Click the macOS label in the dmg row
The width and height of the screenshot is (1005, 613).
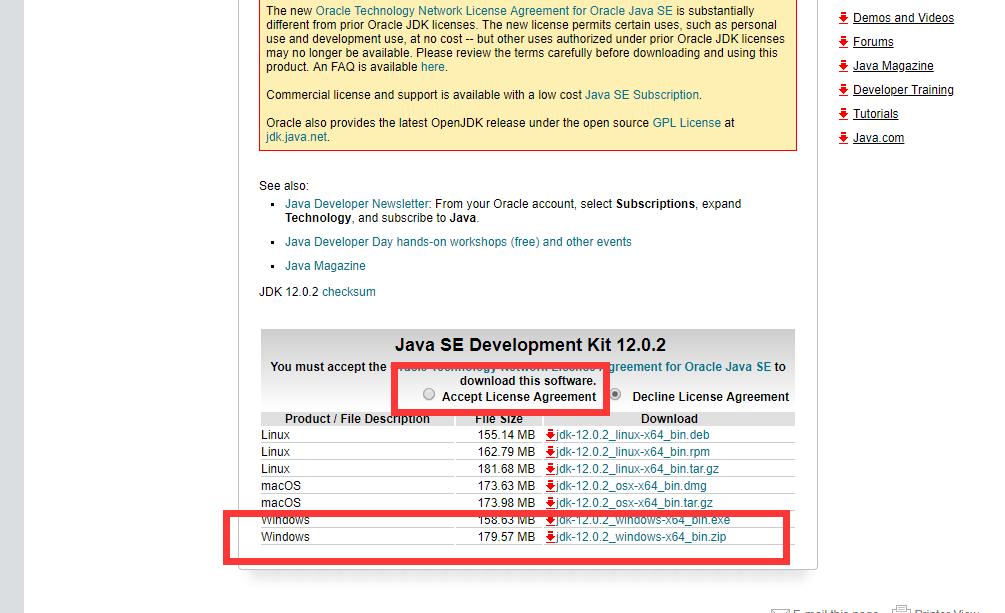281,486
